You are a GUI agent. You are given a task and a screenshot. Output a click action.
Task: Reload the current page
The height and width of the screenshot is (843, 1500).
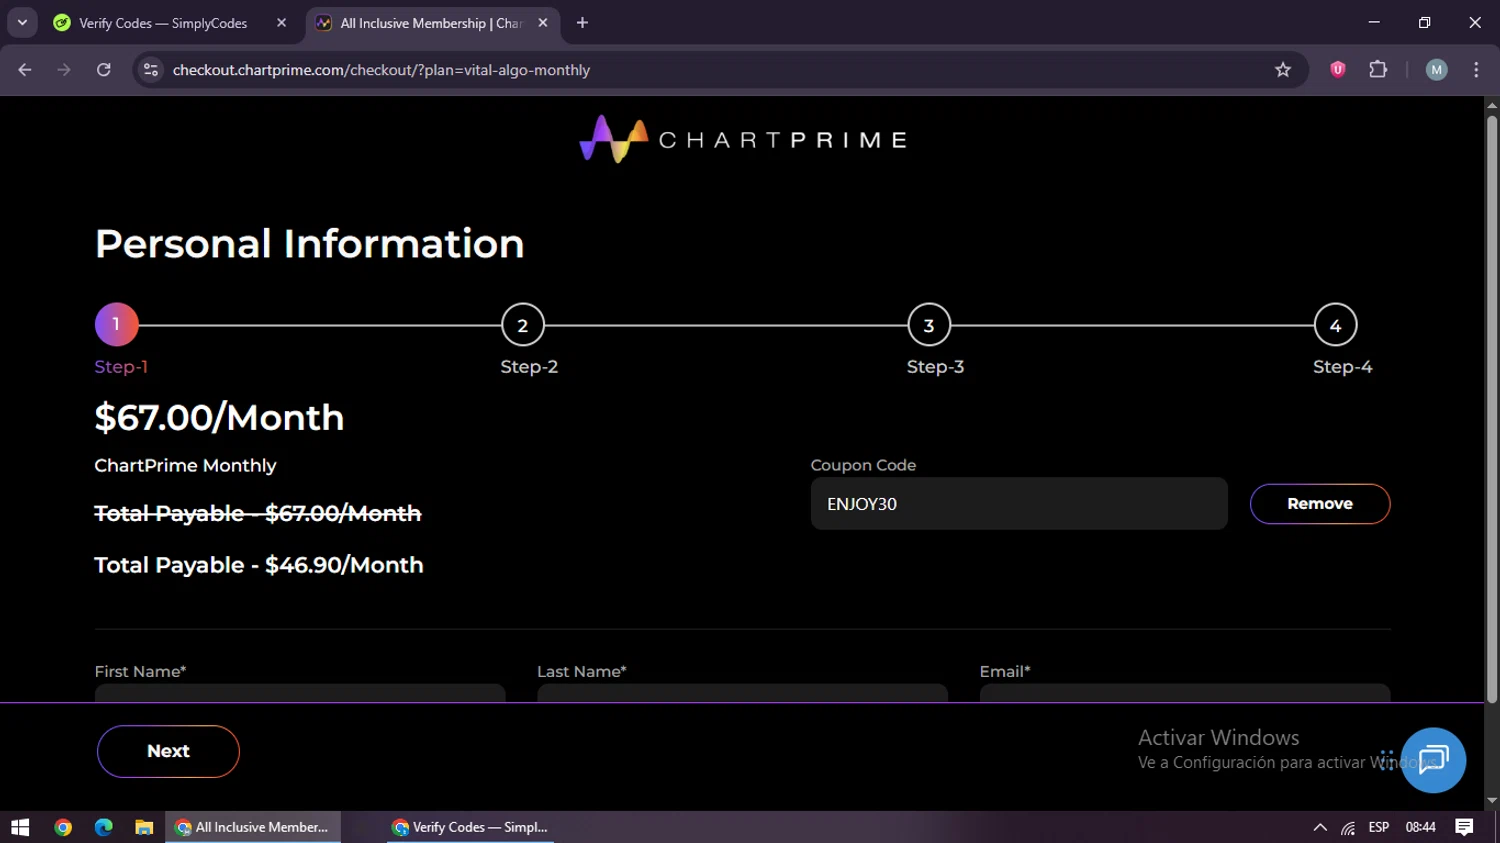pyautogui.click(x=104, y=70)
